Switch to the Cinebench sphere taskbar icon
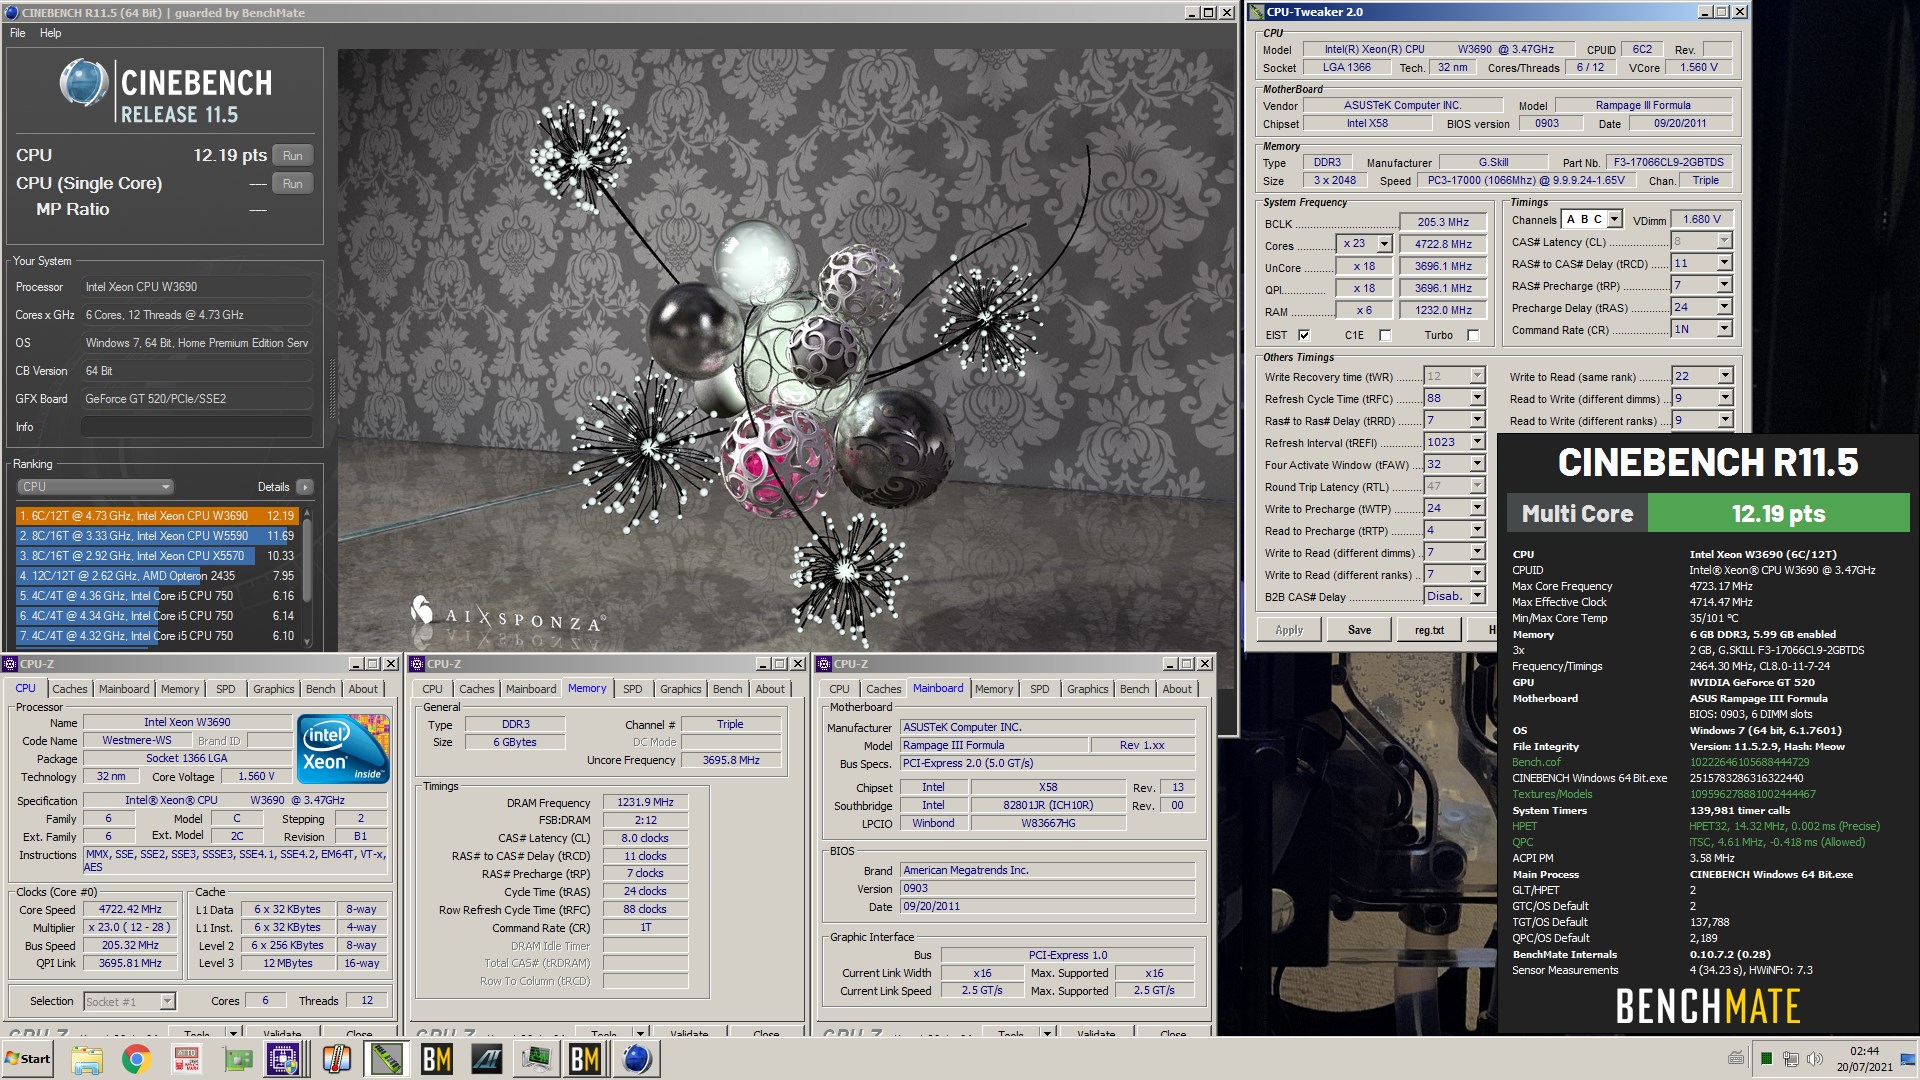The image size is (1920, 1080). tap(637, 1059)
